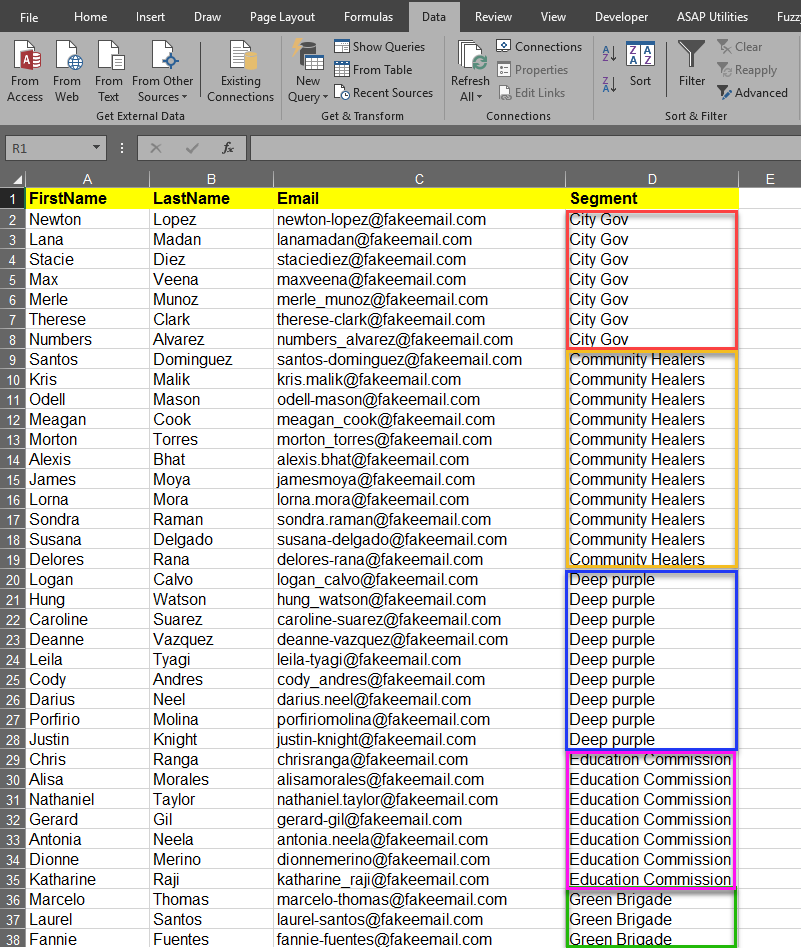Select Community Healers in row 9
Screen dimensions: 801x948
[x=652, y=359]
